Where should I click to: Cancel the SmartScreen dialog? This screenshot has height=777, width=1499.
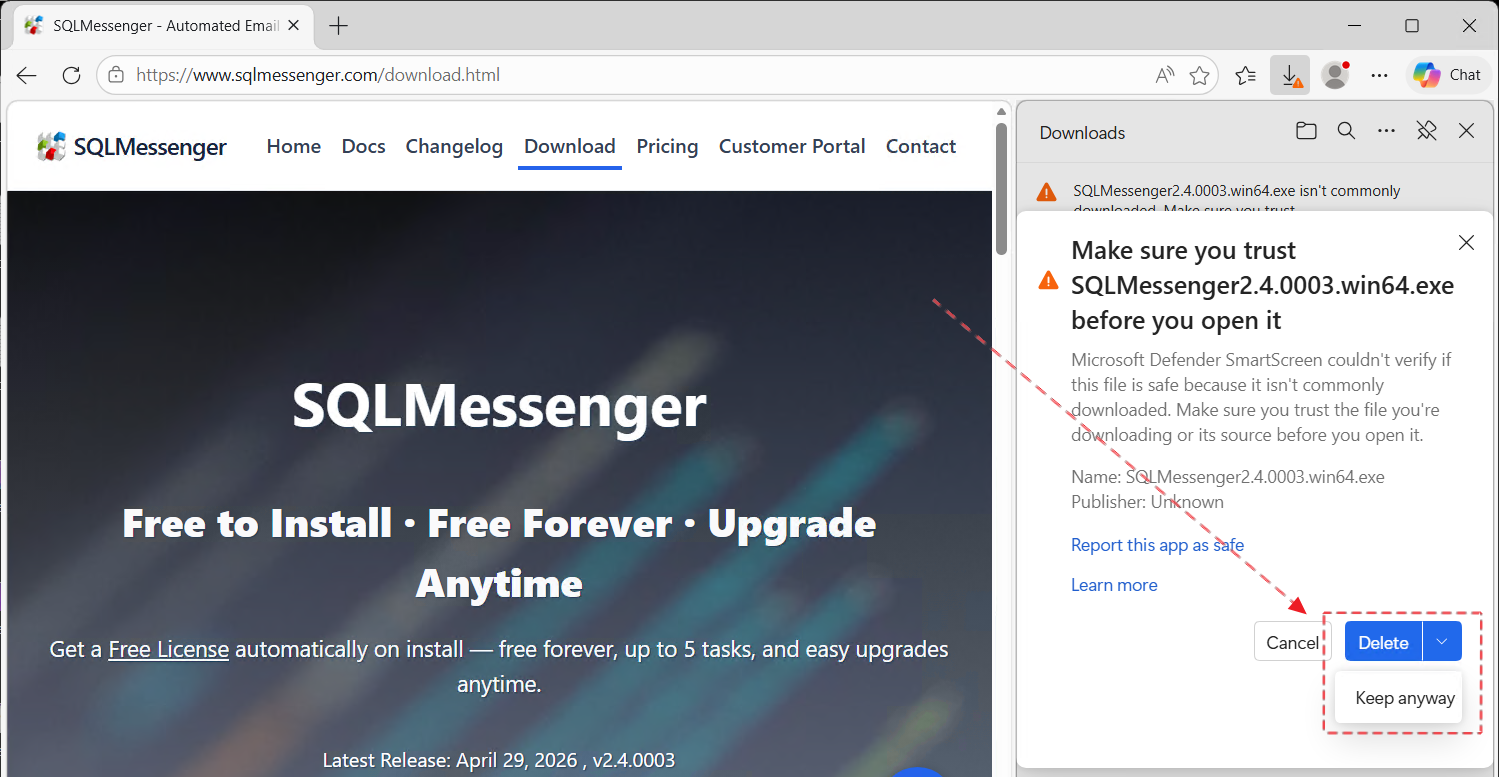click(x=1292, y=642)
